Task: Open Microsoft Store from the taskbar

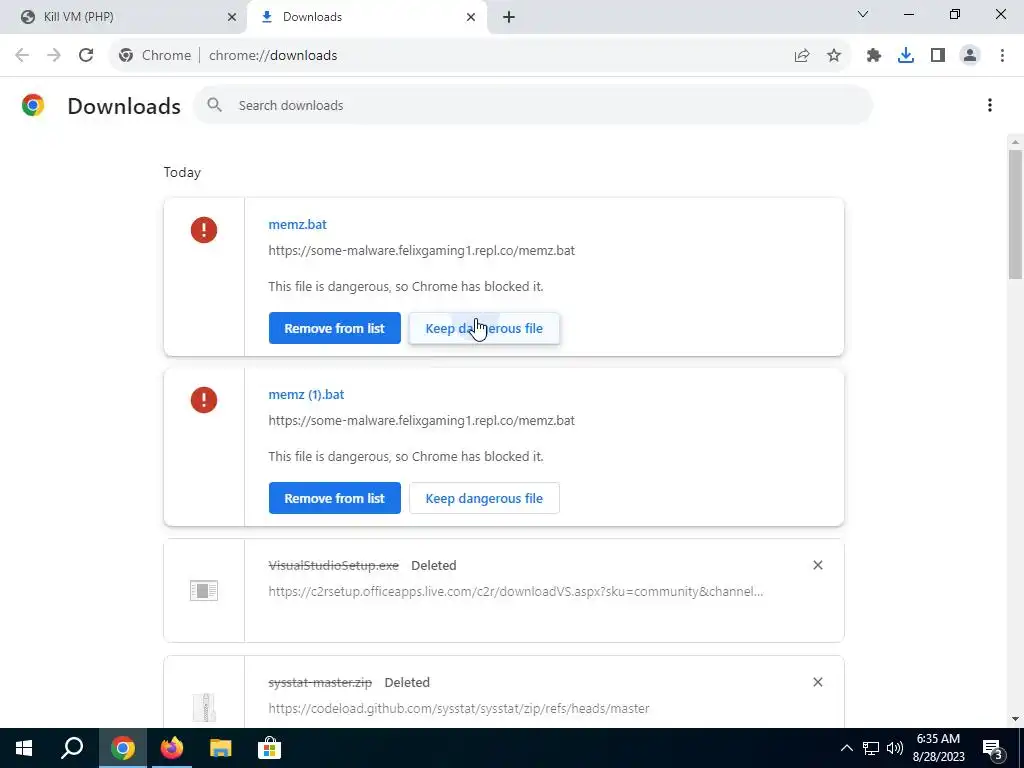Action: click(x=269, y=748)
